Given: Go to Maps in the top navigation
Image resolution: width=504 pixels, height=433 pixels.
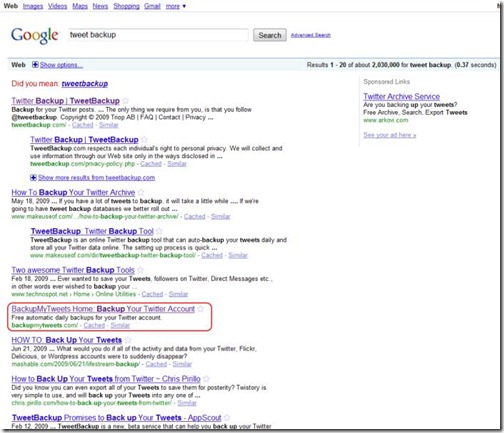Looking at the screenshot, I should [x=80, y=6].
